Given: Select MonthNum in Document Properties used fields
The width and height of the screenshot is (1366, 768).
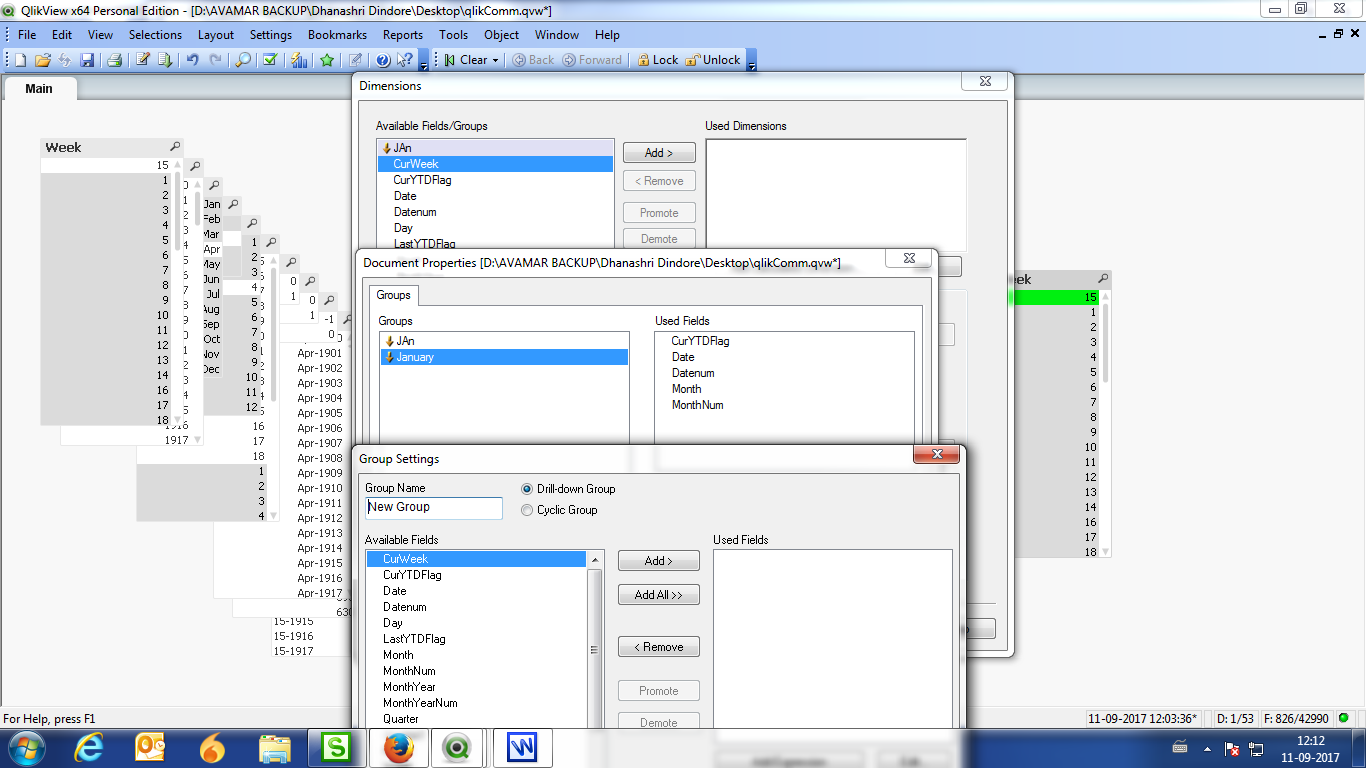Looking at the screenshot, I should [697, 405].
